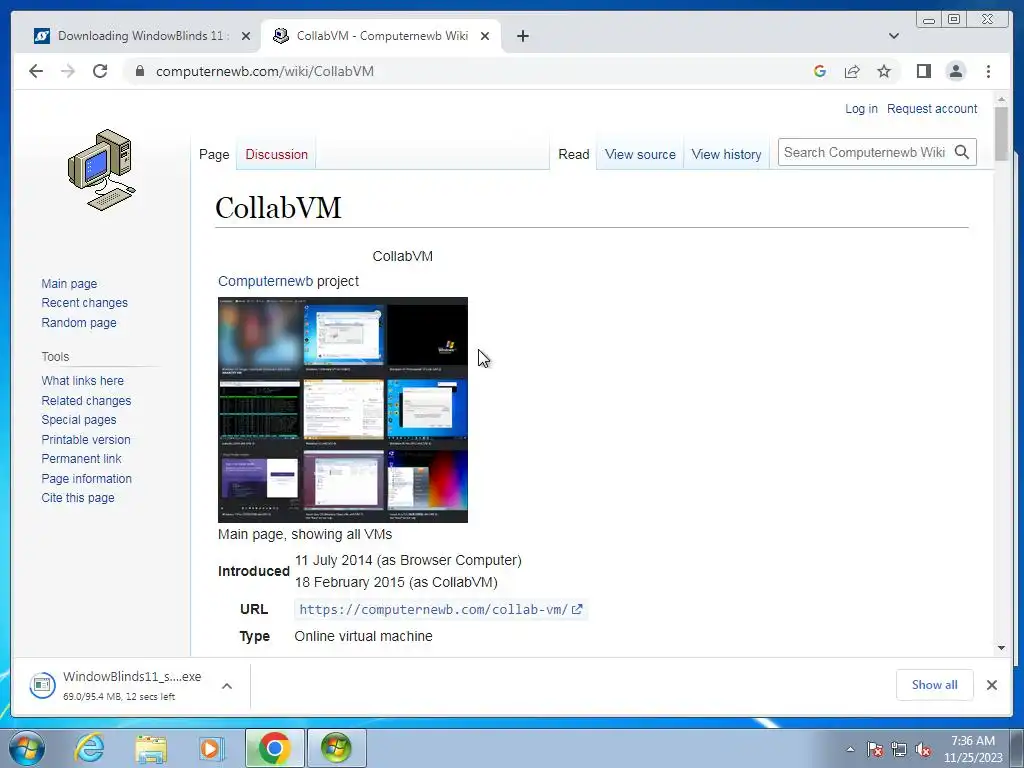
Task: Open What links here
Action: pos(82,381)
